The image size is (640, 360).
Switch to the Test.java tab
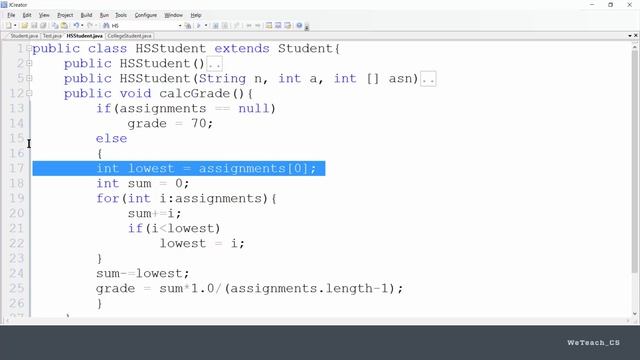tap(52, 36)
